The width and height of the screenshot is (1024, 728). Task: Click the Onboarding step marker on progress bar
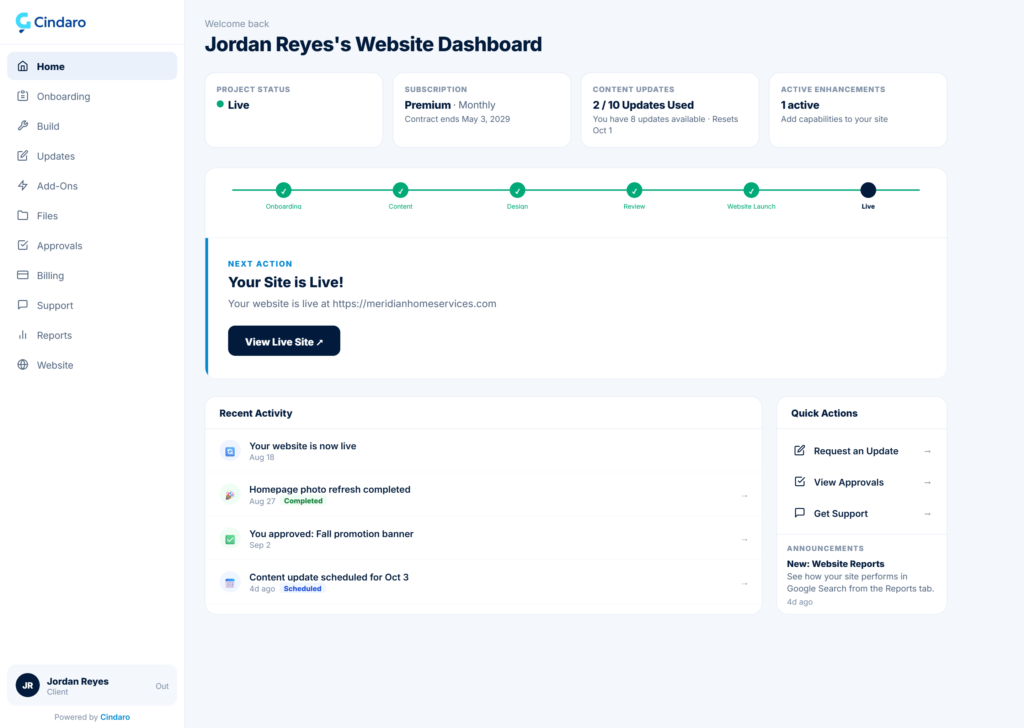pos(283,190)
